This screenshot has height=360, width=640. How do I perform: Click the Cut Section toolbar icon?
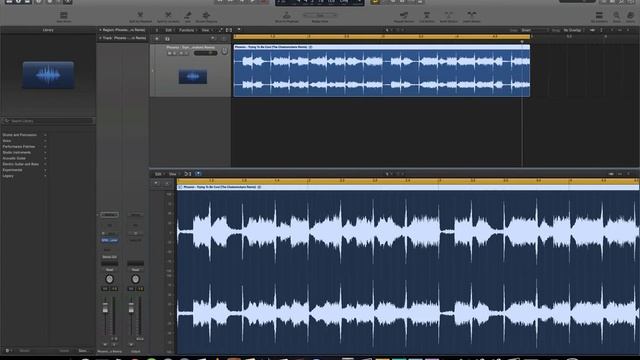click(427, 16)
